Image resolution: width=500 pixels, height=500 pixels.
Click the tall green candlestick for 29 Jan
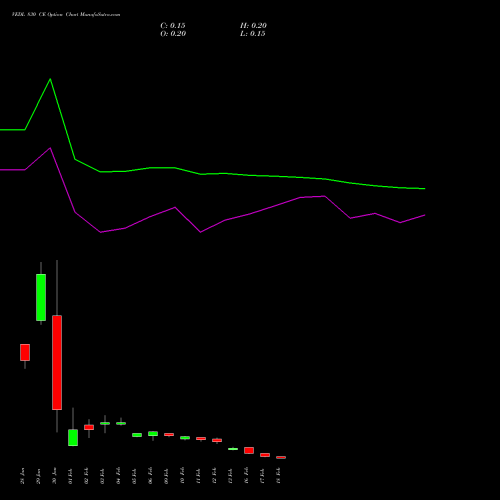tap(41, 297)
